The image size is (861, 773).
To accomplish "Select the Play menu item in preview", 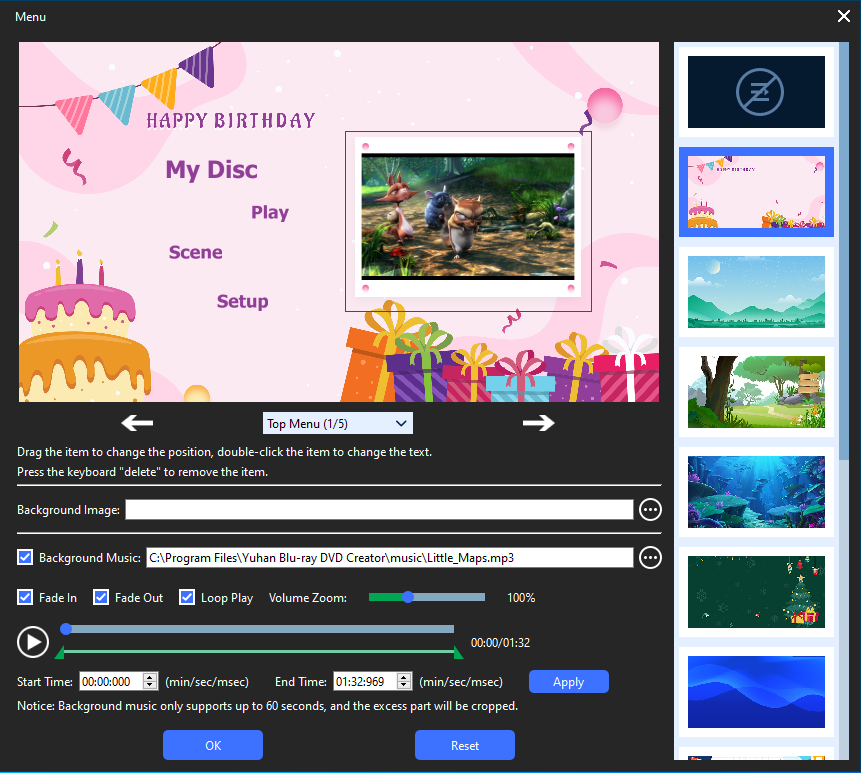I will click(270, 212).
